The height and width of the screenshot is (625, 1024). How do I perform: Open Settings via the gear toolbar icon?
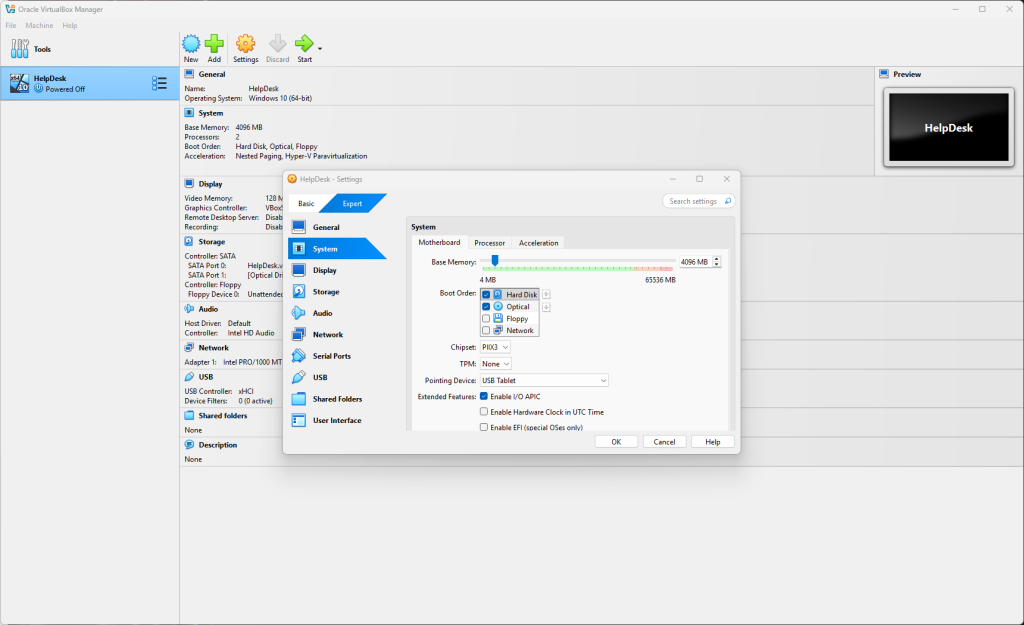(x=245, y=44)
